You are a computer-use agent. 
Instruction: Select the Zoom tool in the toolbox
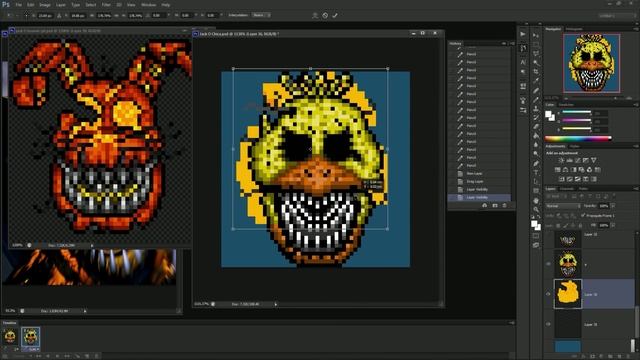pyautogui.click(x=536, y=209)
